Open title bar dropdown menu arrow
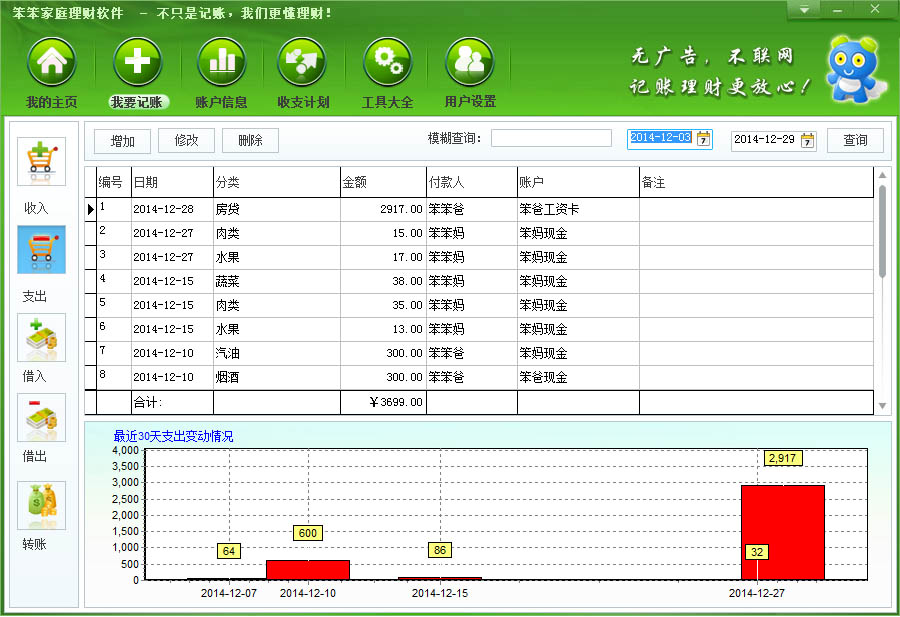The image size is (900, 617). (803, 10)
